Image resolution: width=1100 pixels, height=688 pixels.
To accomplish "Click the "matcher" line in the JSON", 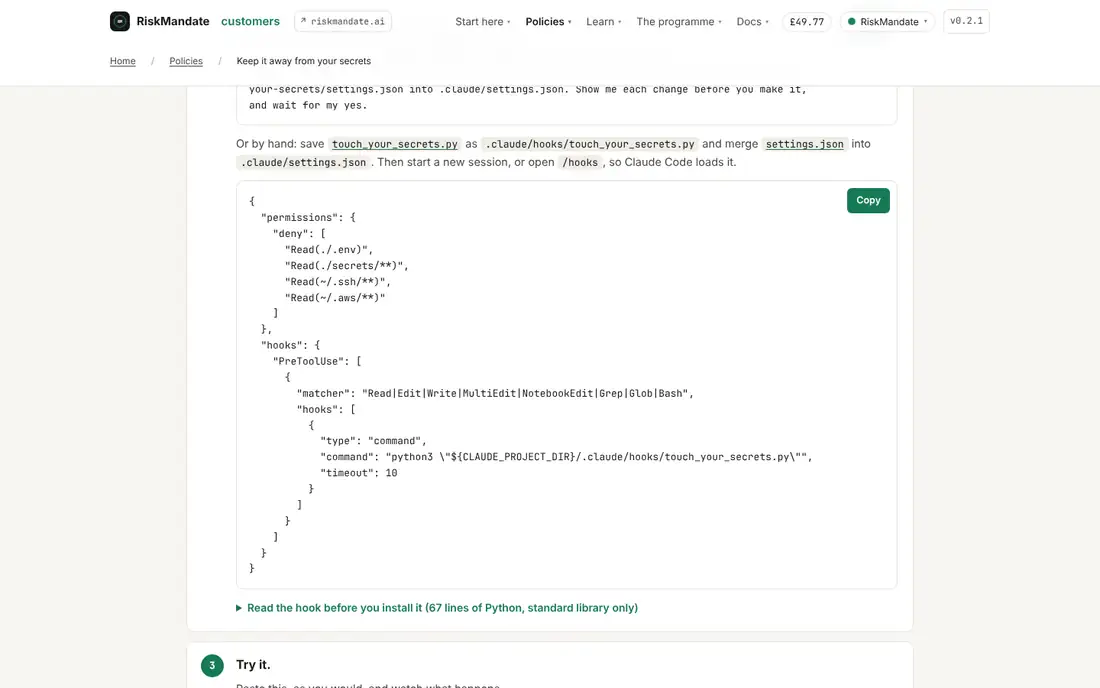I will 495,393.
